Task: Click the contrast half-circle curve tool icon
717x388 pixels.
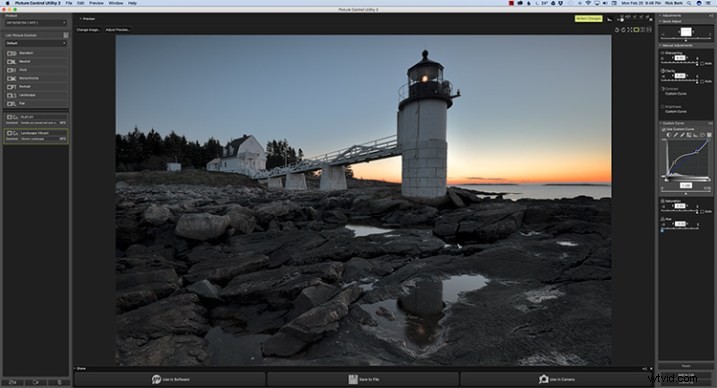Action: point(669,135)
